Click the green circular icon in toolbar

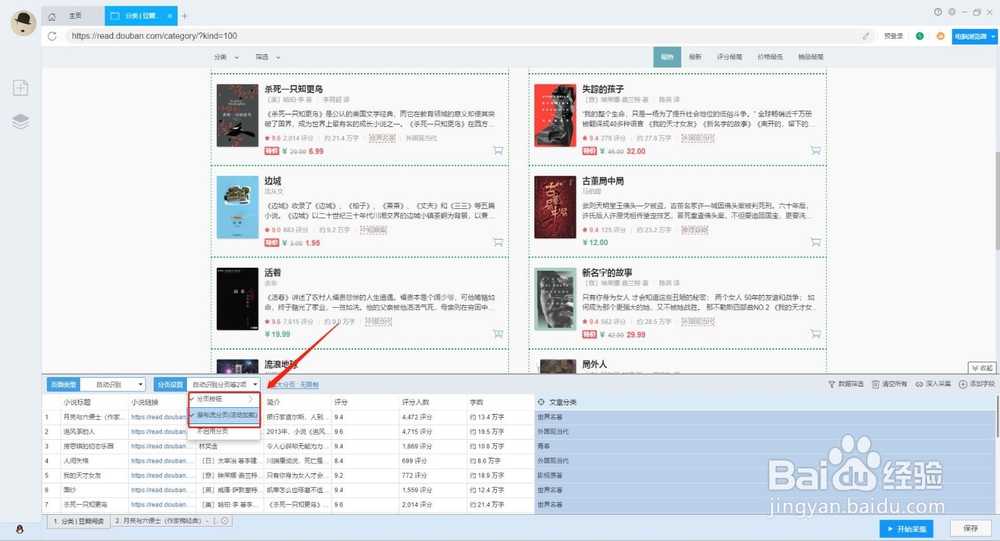pyautogui.click(x=920, y=36)
